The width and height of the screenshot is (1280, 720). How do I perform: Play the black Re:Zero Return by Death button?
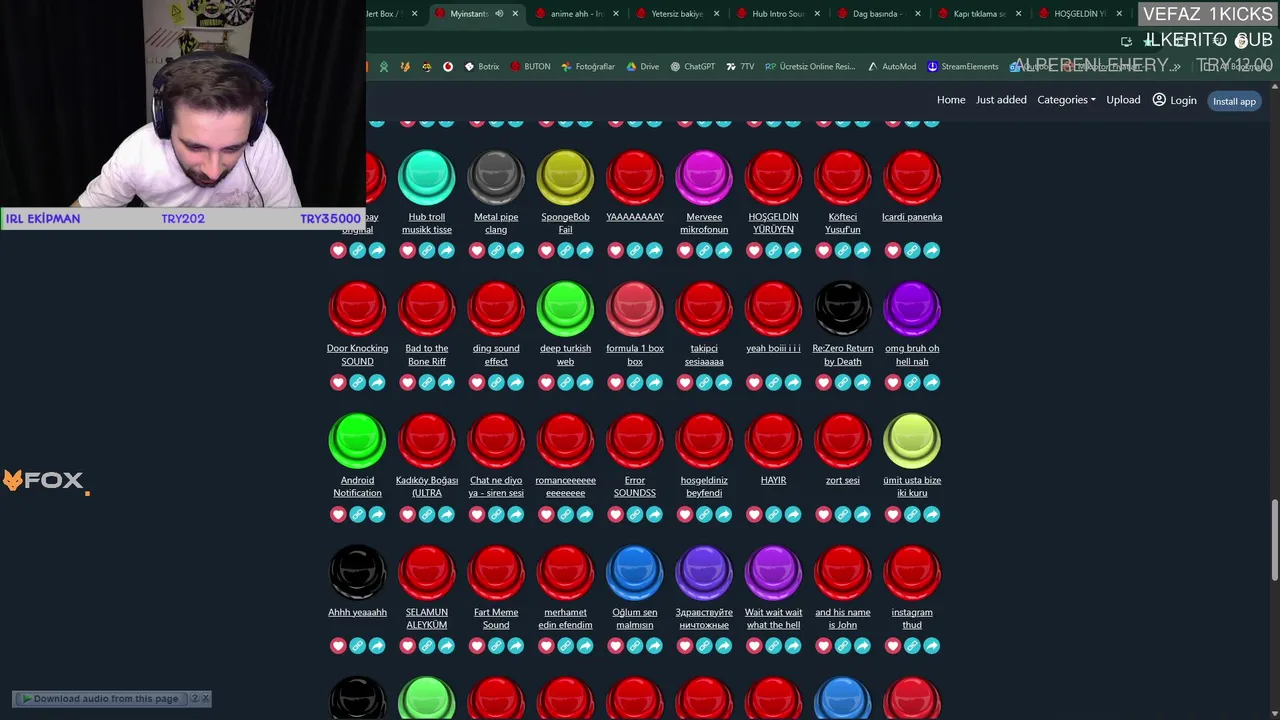[x=843, y=308]
